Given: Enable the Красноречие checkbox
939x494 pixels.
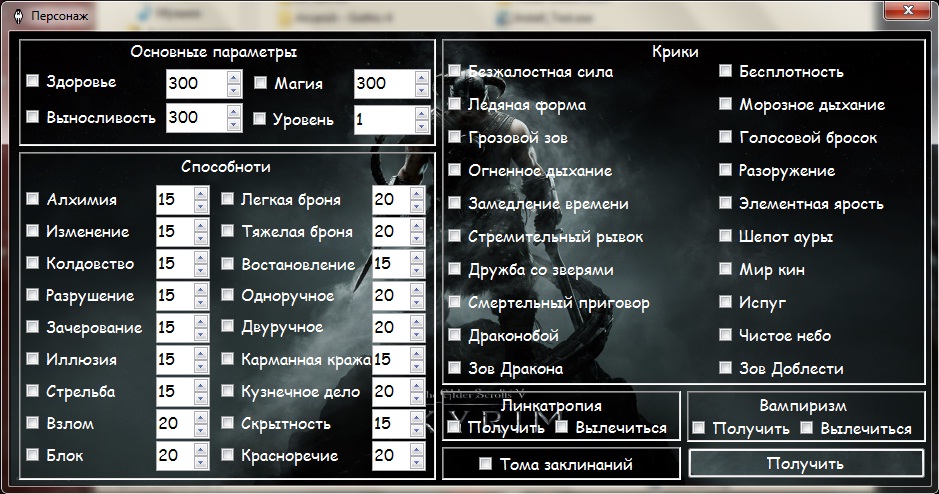Looking at the screenshot, I should (x=228, y=454).
